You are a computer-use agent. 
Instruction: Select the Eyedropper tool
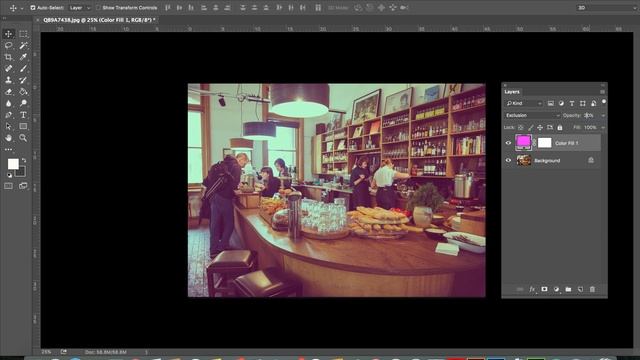coord(23,57)
